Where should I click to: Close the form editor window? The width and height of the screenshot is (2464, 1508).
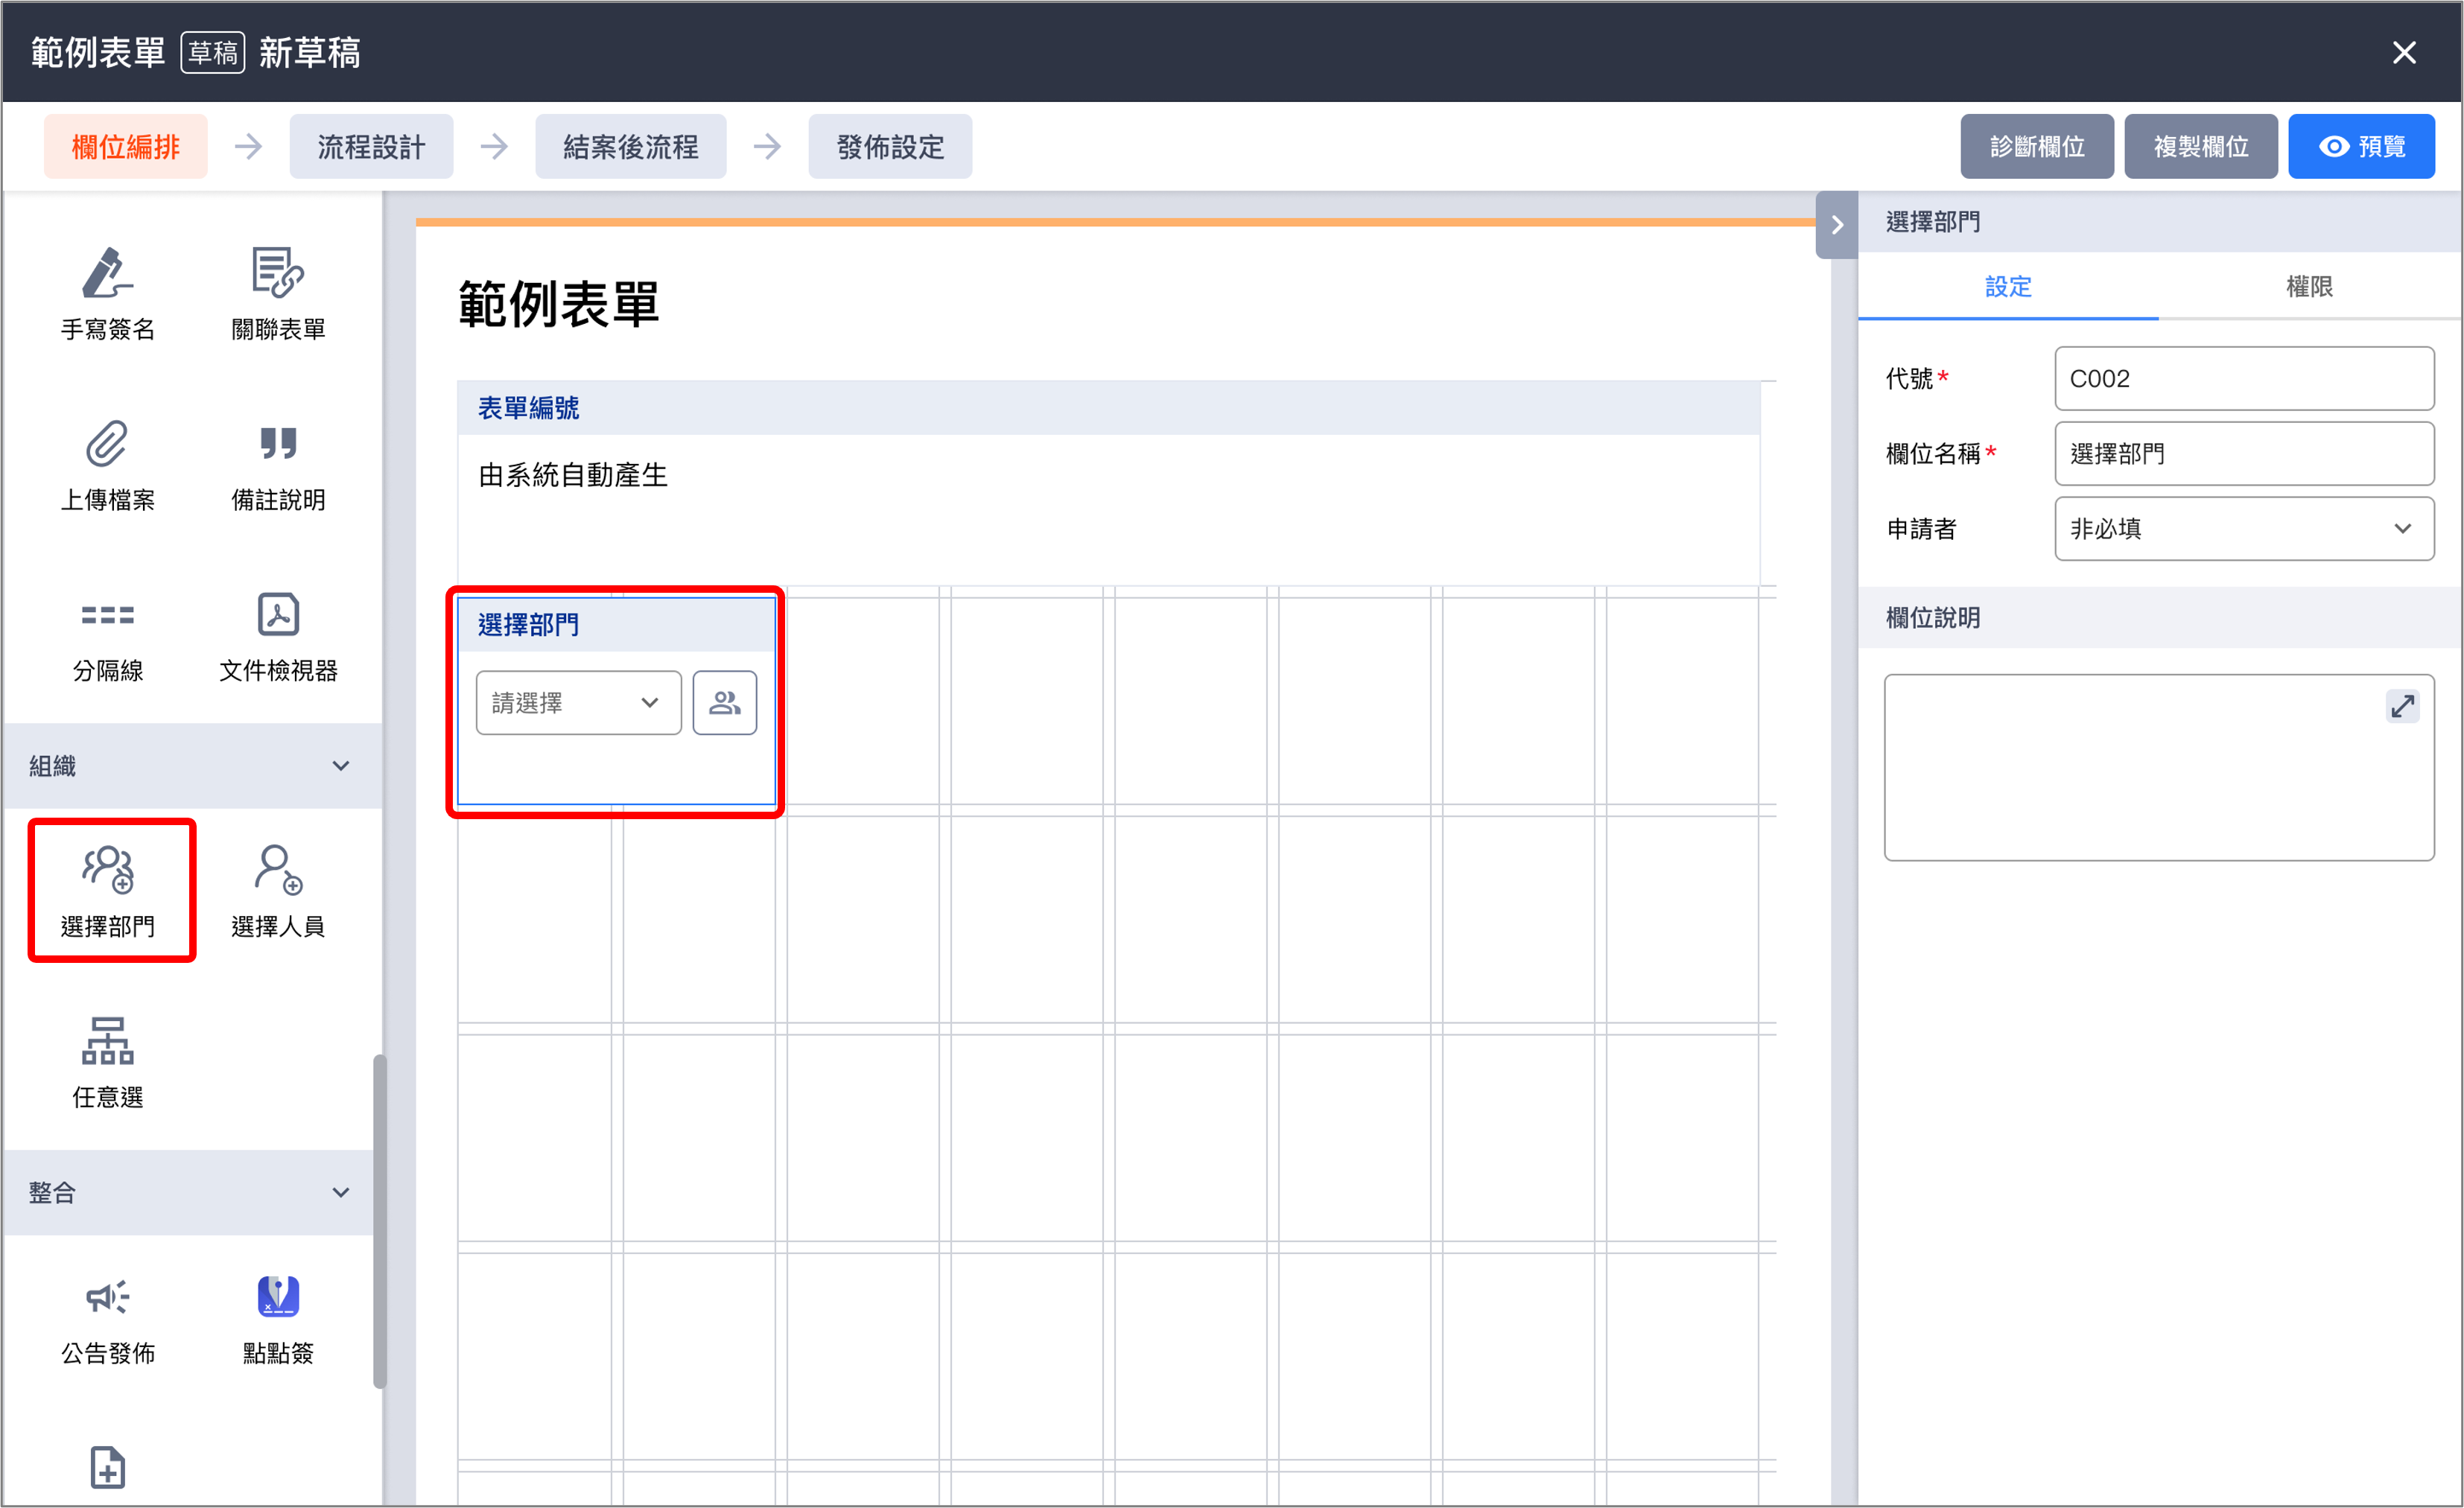tap(2404, 52)
